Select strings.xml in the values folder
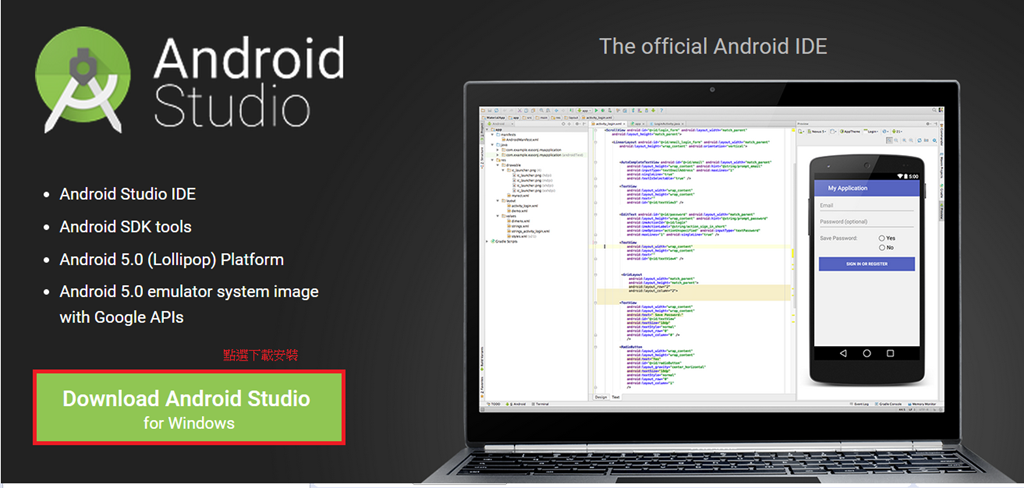This screenshot has width=1024, height=488. [x=520, y=226]
